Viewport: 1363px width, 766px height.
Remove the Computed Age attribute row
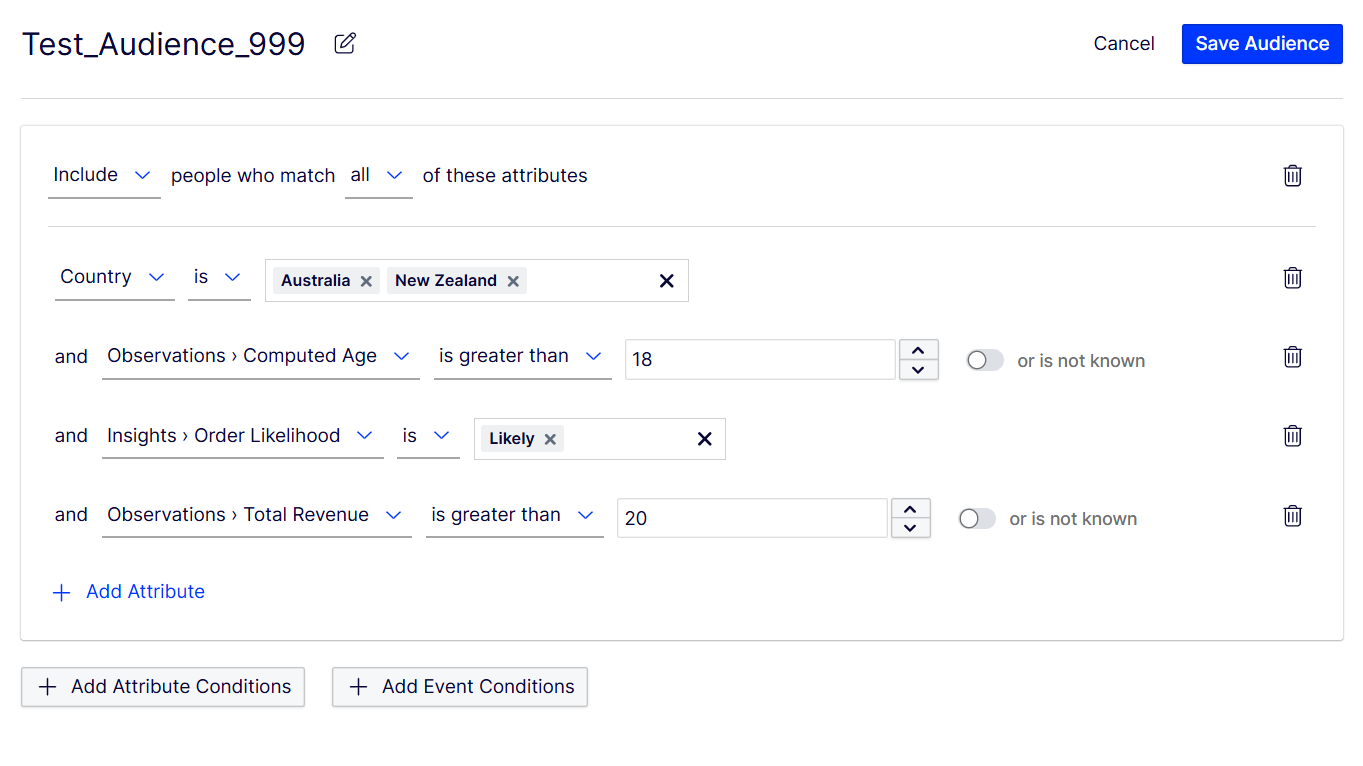1292,356
